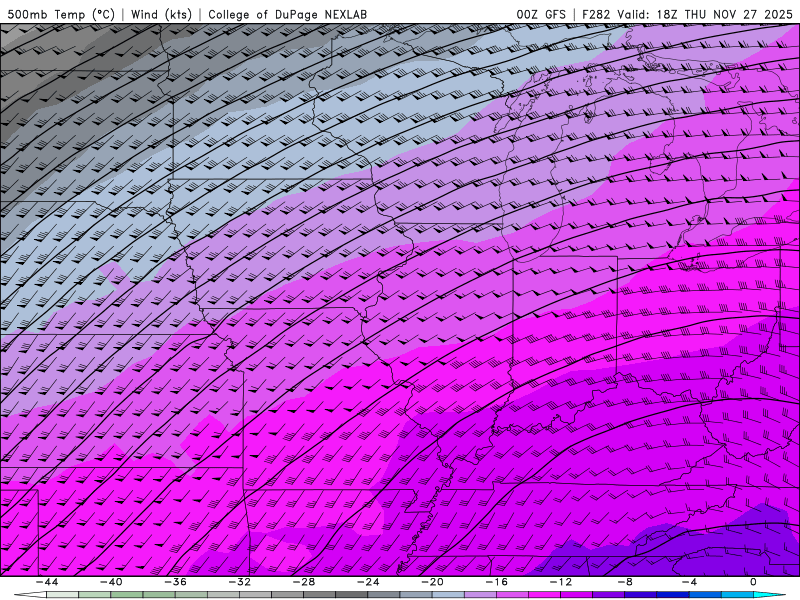Click the -12 color scale label

(x=561, y=582)
